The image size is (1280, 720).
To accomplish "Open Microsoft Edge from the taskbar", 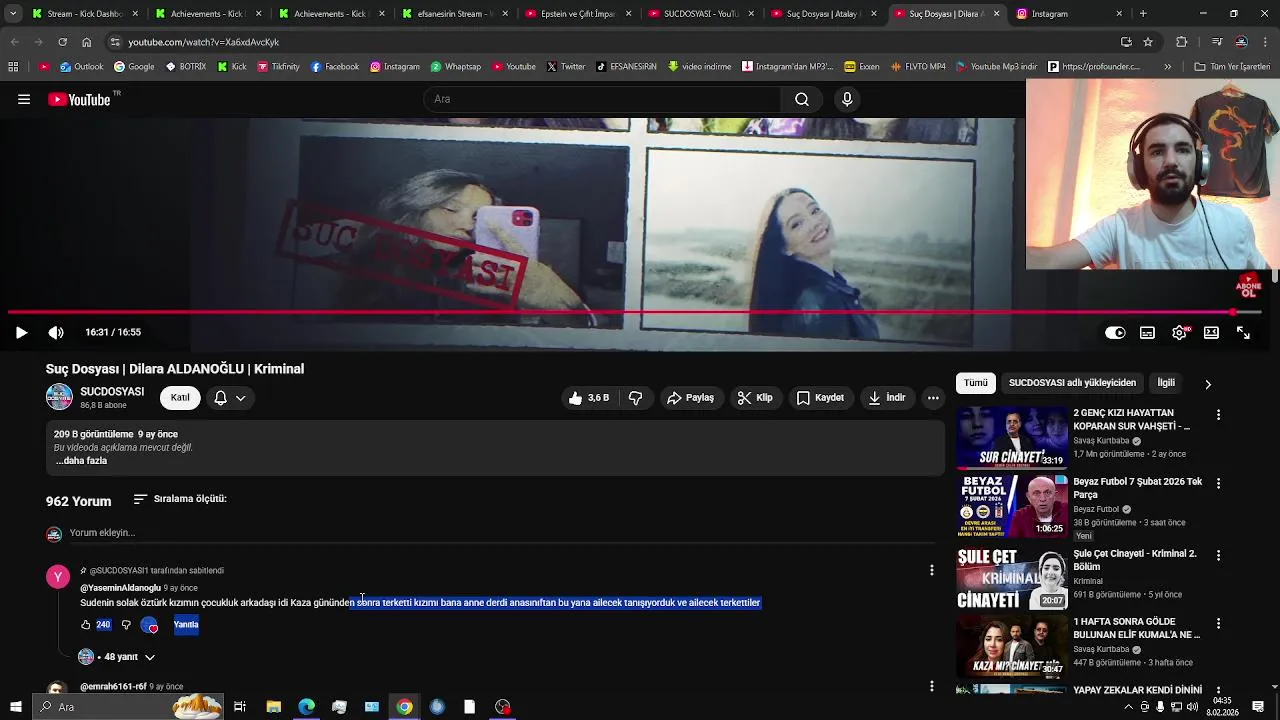I will pos(306,707).
